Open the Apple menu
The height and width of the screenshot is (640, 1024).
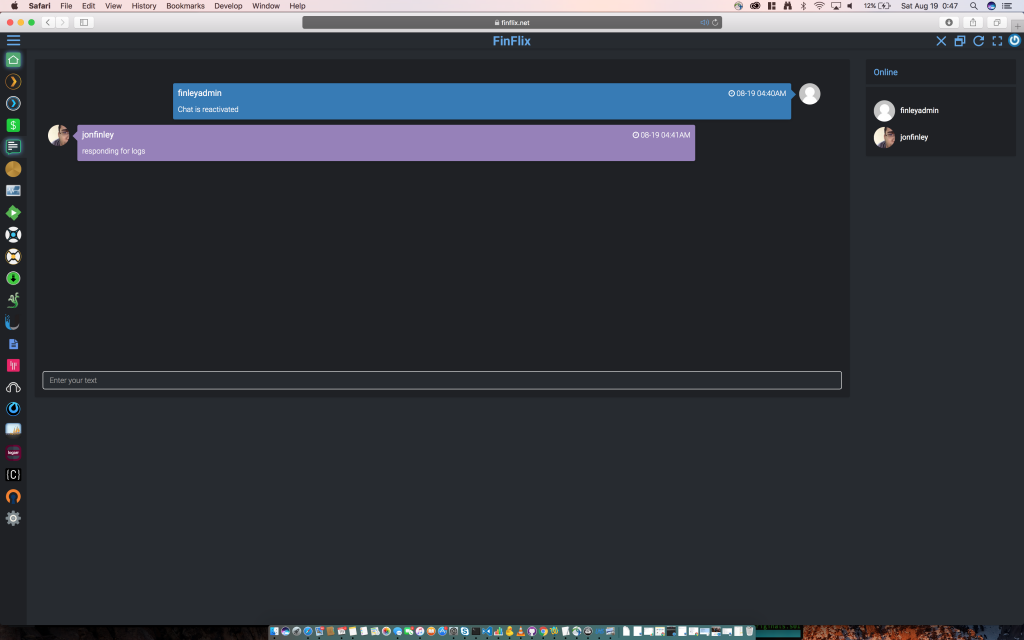[x=14, y=6]
